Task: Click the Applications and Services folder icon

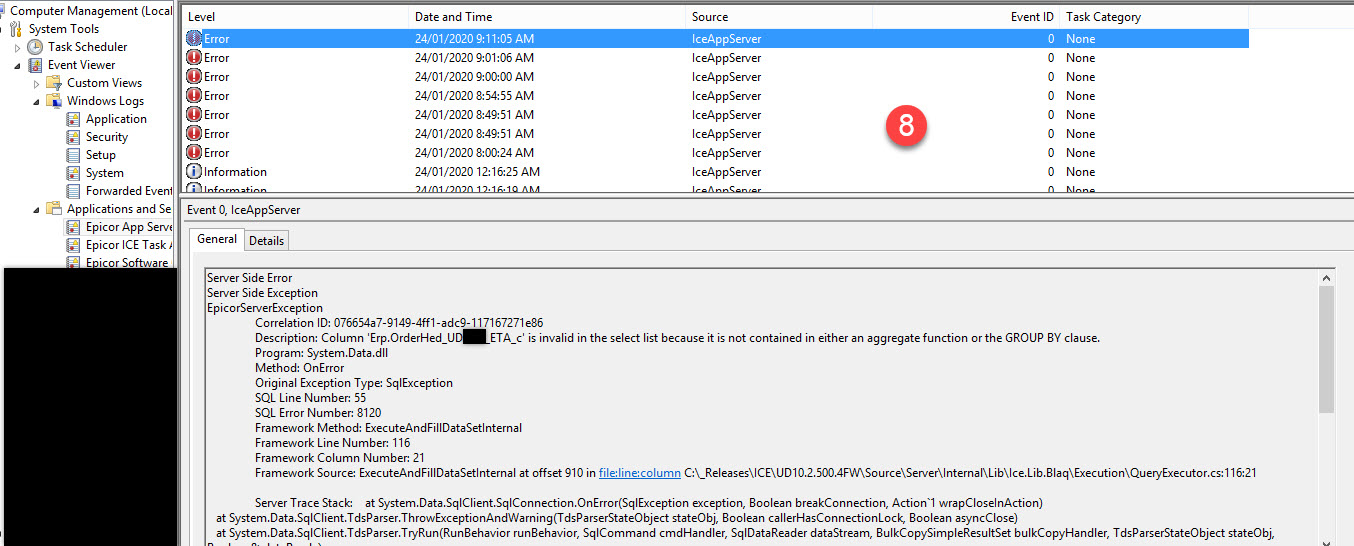Action: tap(54, 209)
